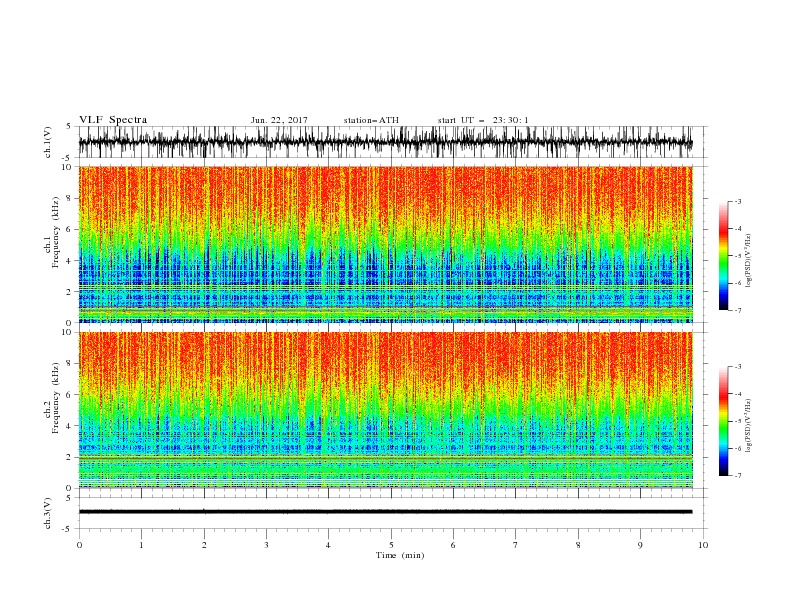Click the ch.2 spectrogram color scale bar

[x=723, y=421]
